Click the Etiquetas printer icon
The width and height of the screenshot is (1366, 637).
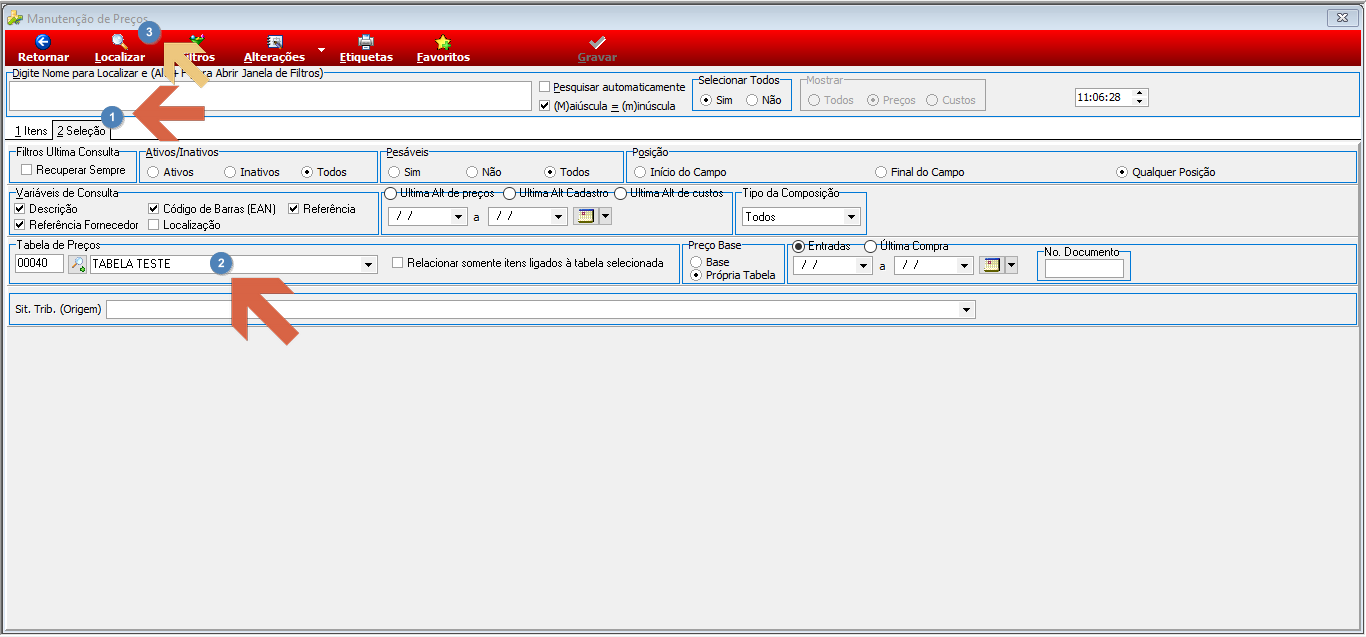[x=366, y=42]
